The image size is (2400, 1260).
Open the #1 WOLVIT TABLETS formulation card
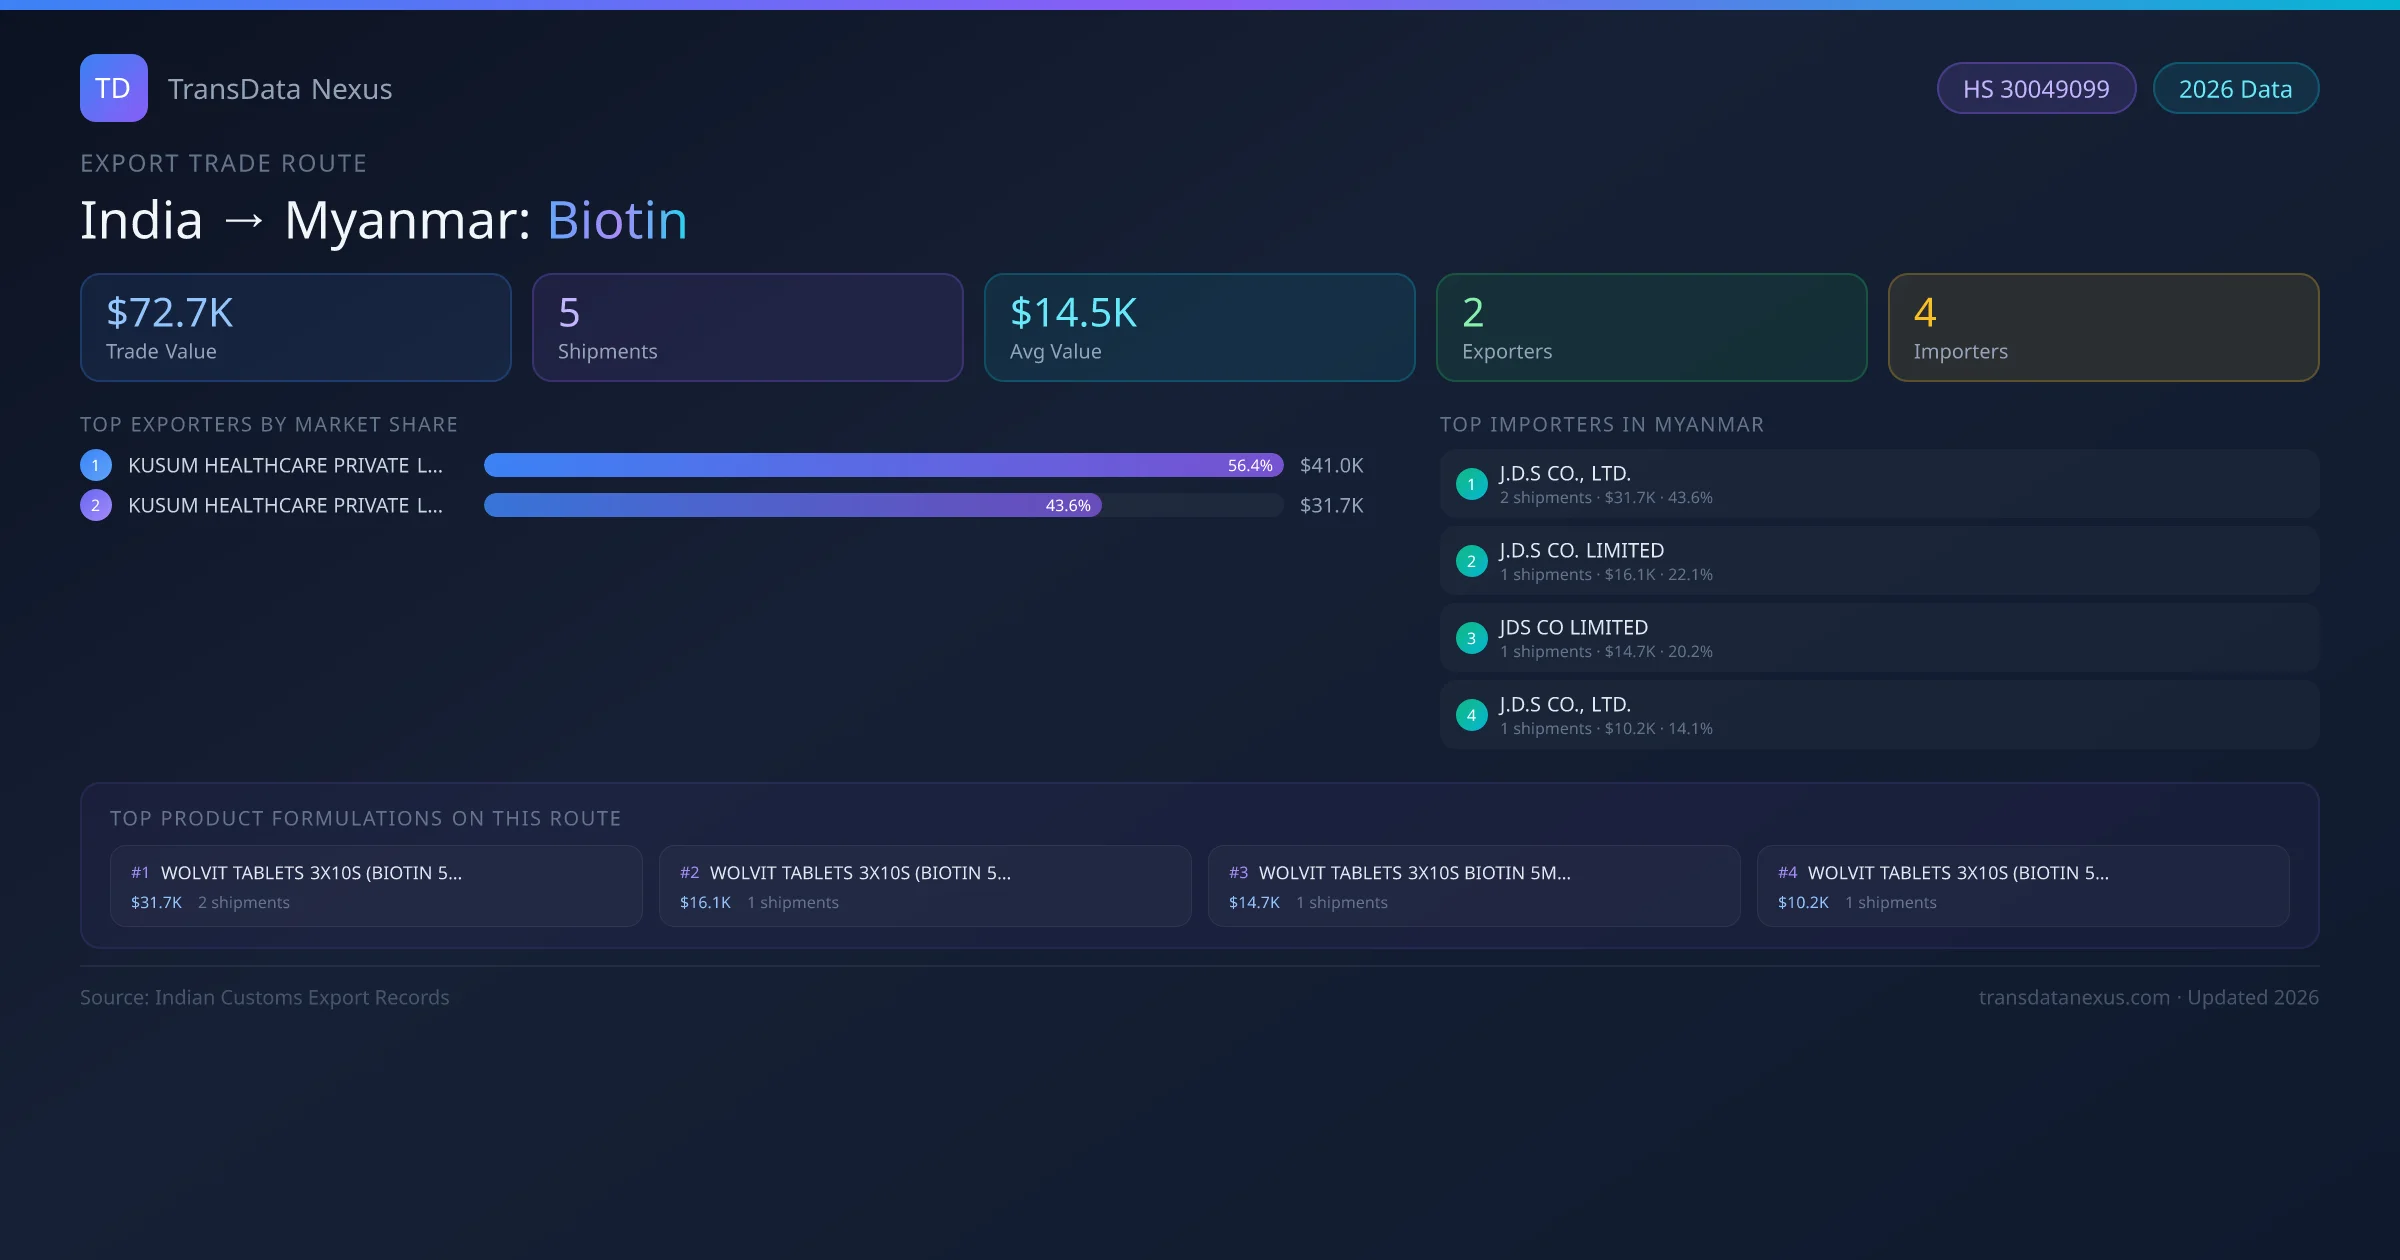pos(376,886)
